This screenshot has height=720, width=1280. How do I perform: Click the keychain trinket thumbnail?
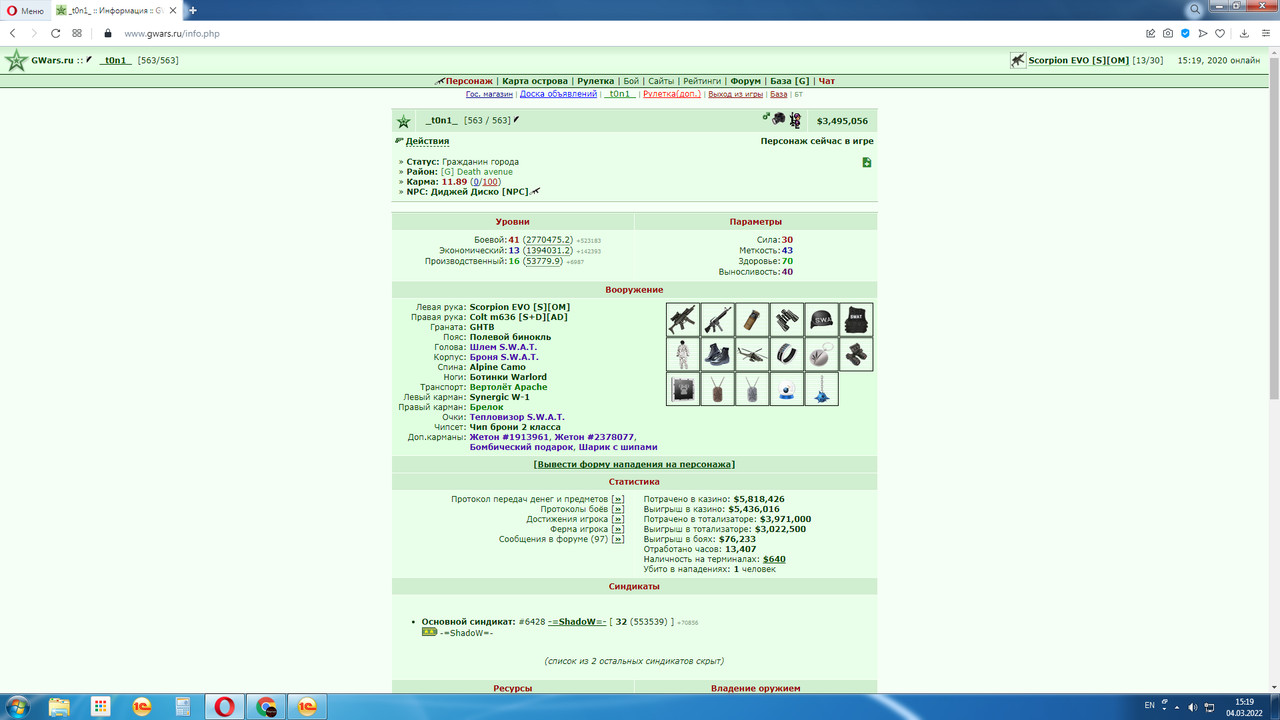click(821, 354)
